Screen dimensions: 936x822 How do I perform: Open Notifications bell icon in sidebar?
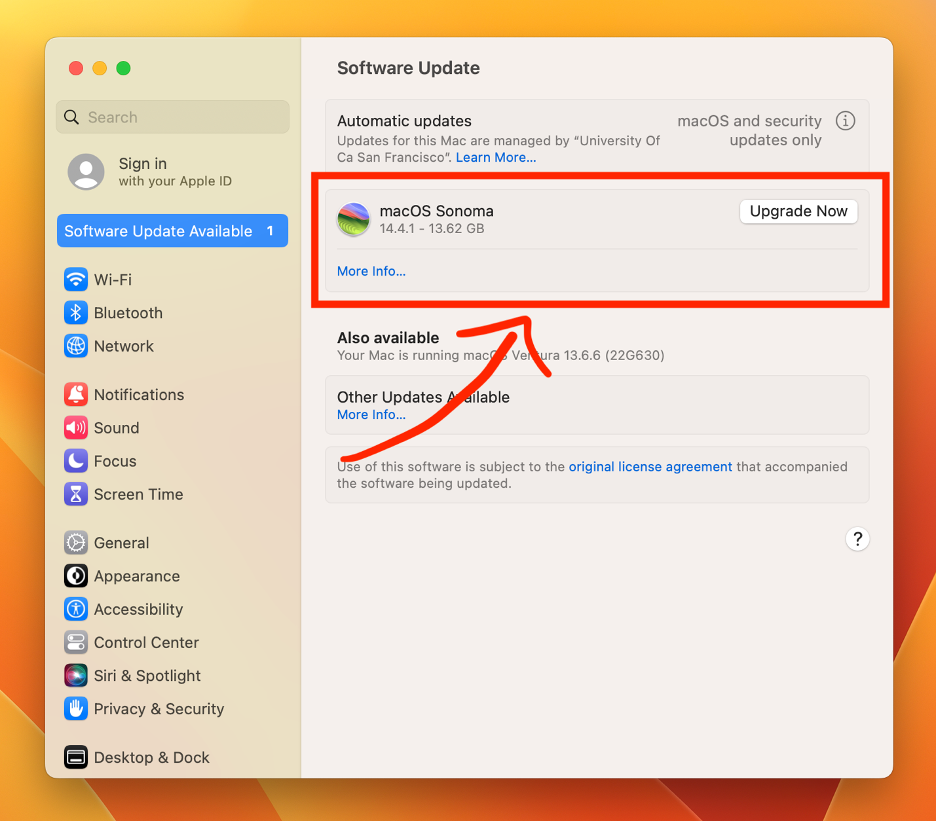(76, 395)
